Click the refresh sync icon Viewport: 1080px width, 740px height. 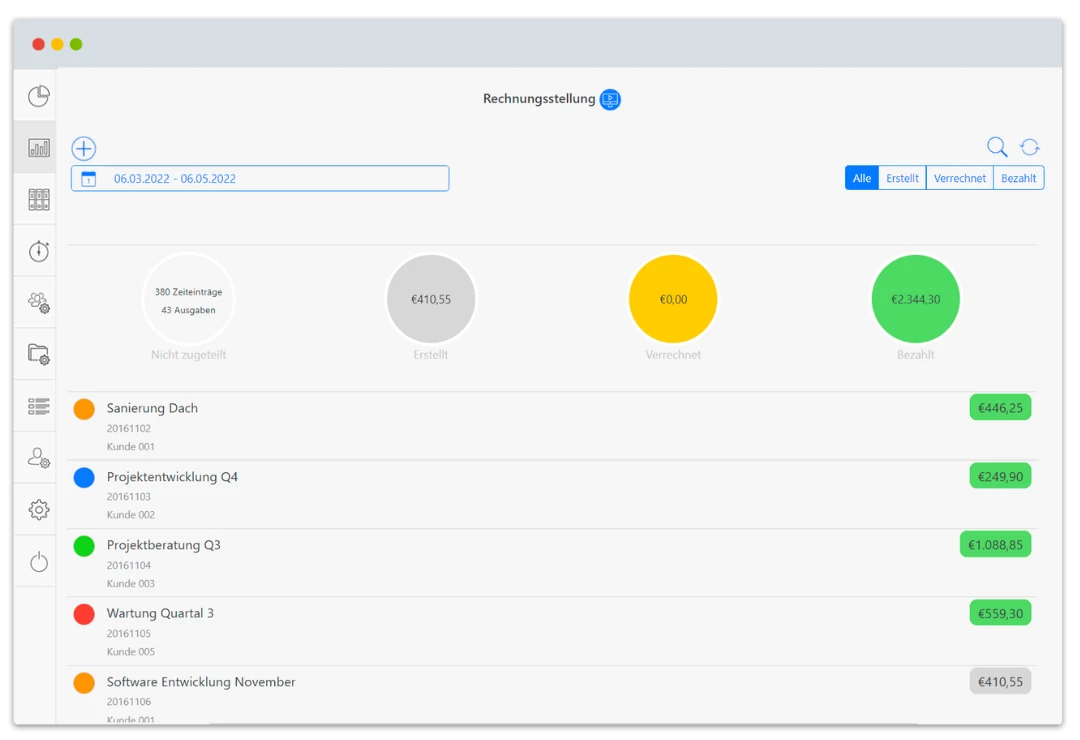(x=1030, y=147)
